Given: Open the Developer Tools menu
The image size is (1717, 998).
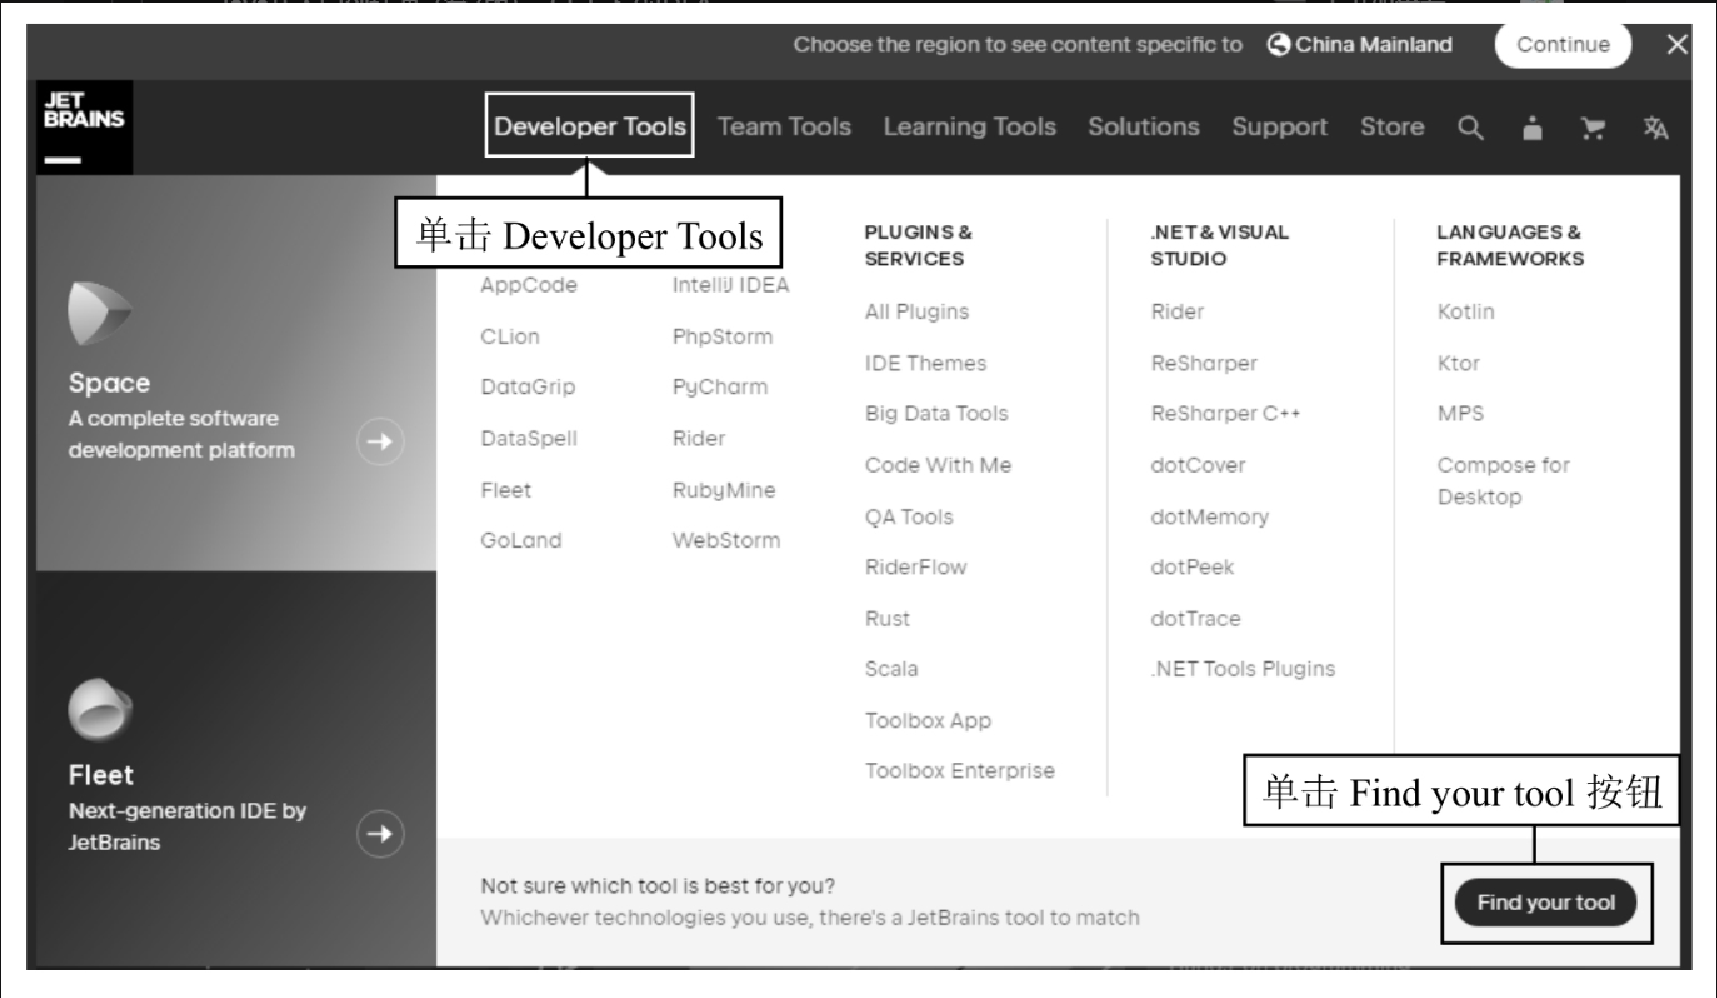Looking at the screenshot, I should point(590,126).
